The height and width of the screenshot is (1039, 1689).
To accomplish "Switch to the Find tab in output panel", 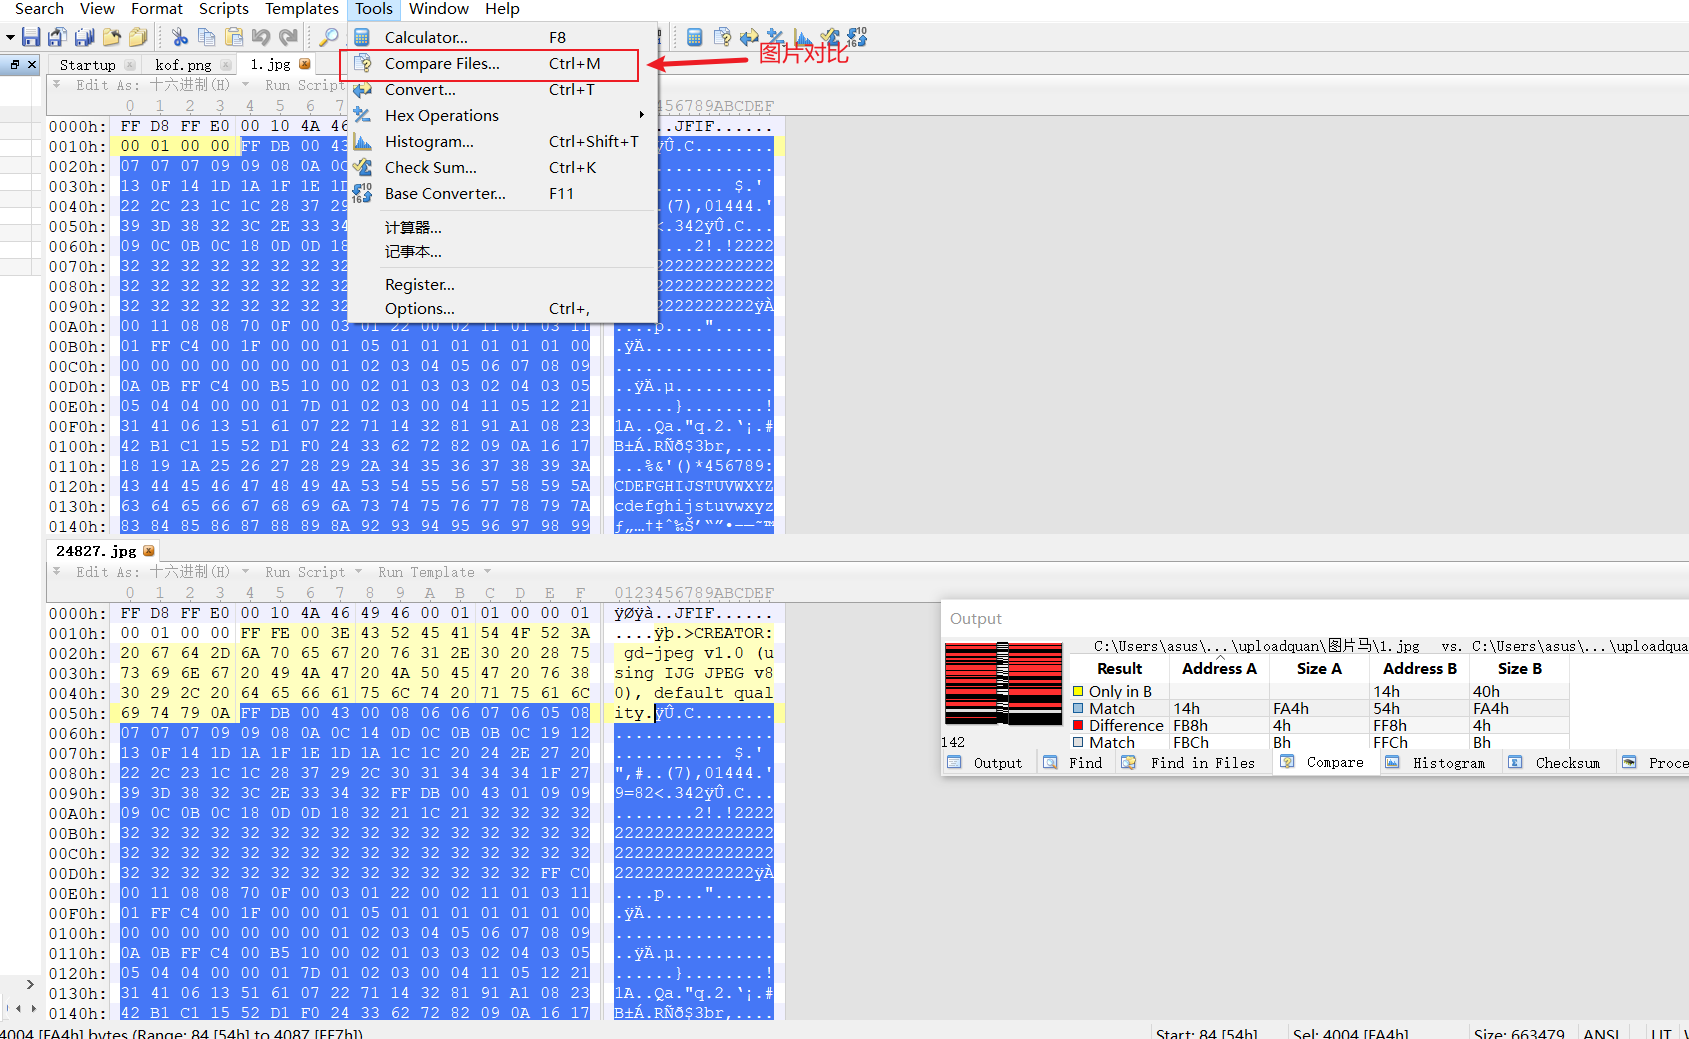I will 1073,763.
